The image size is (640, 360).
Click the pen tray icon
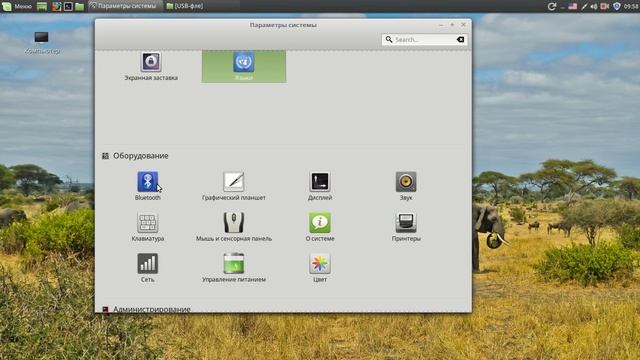click(584, 6)
